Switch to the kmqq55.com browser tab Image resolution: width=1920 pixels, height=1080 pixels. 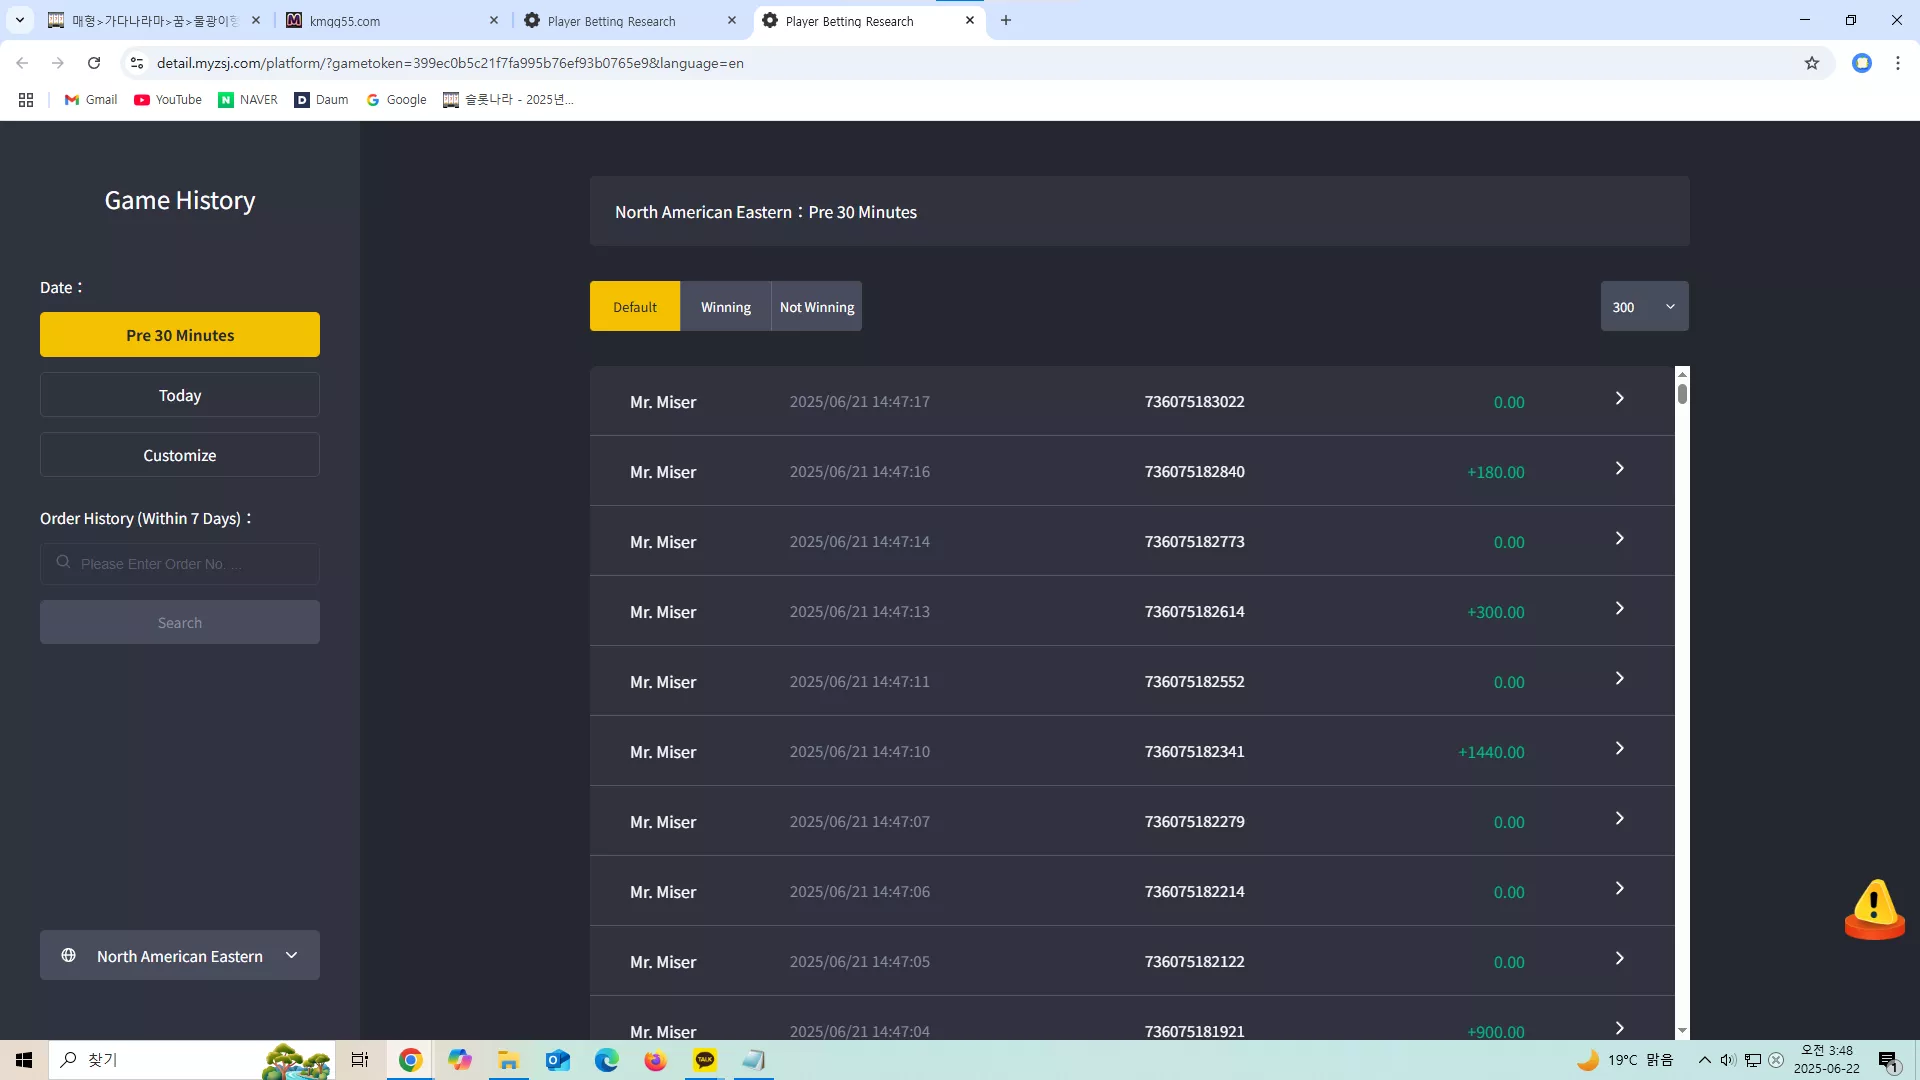pyautogui.click(x=392, y=20)
